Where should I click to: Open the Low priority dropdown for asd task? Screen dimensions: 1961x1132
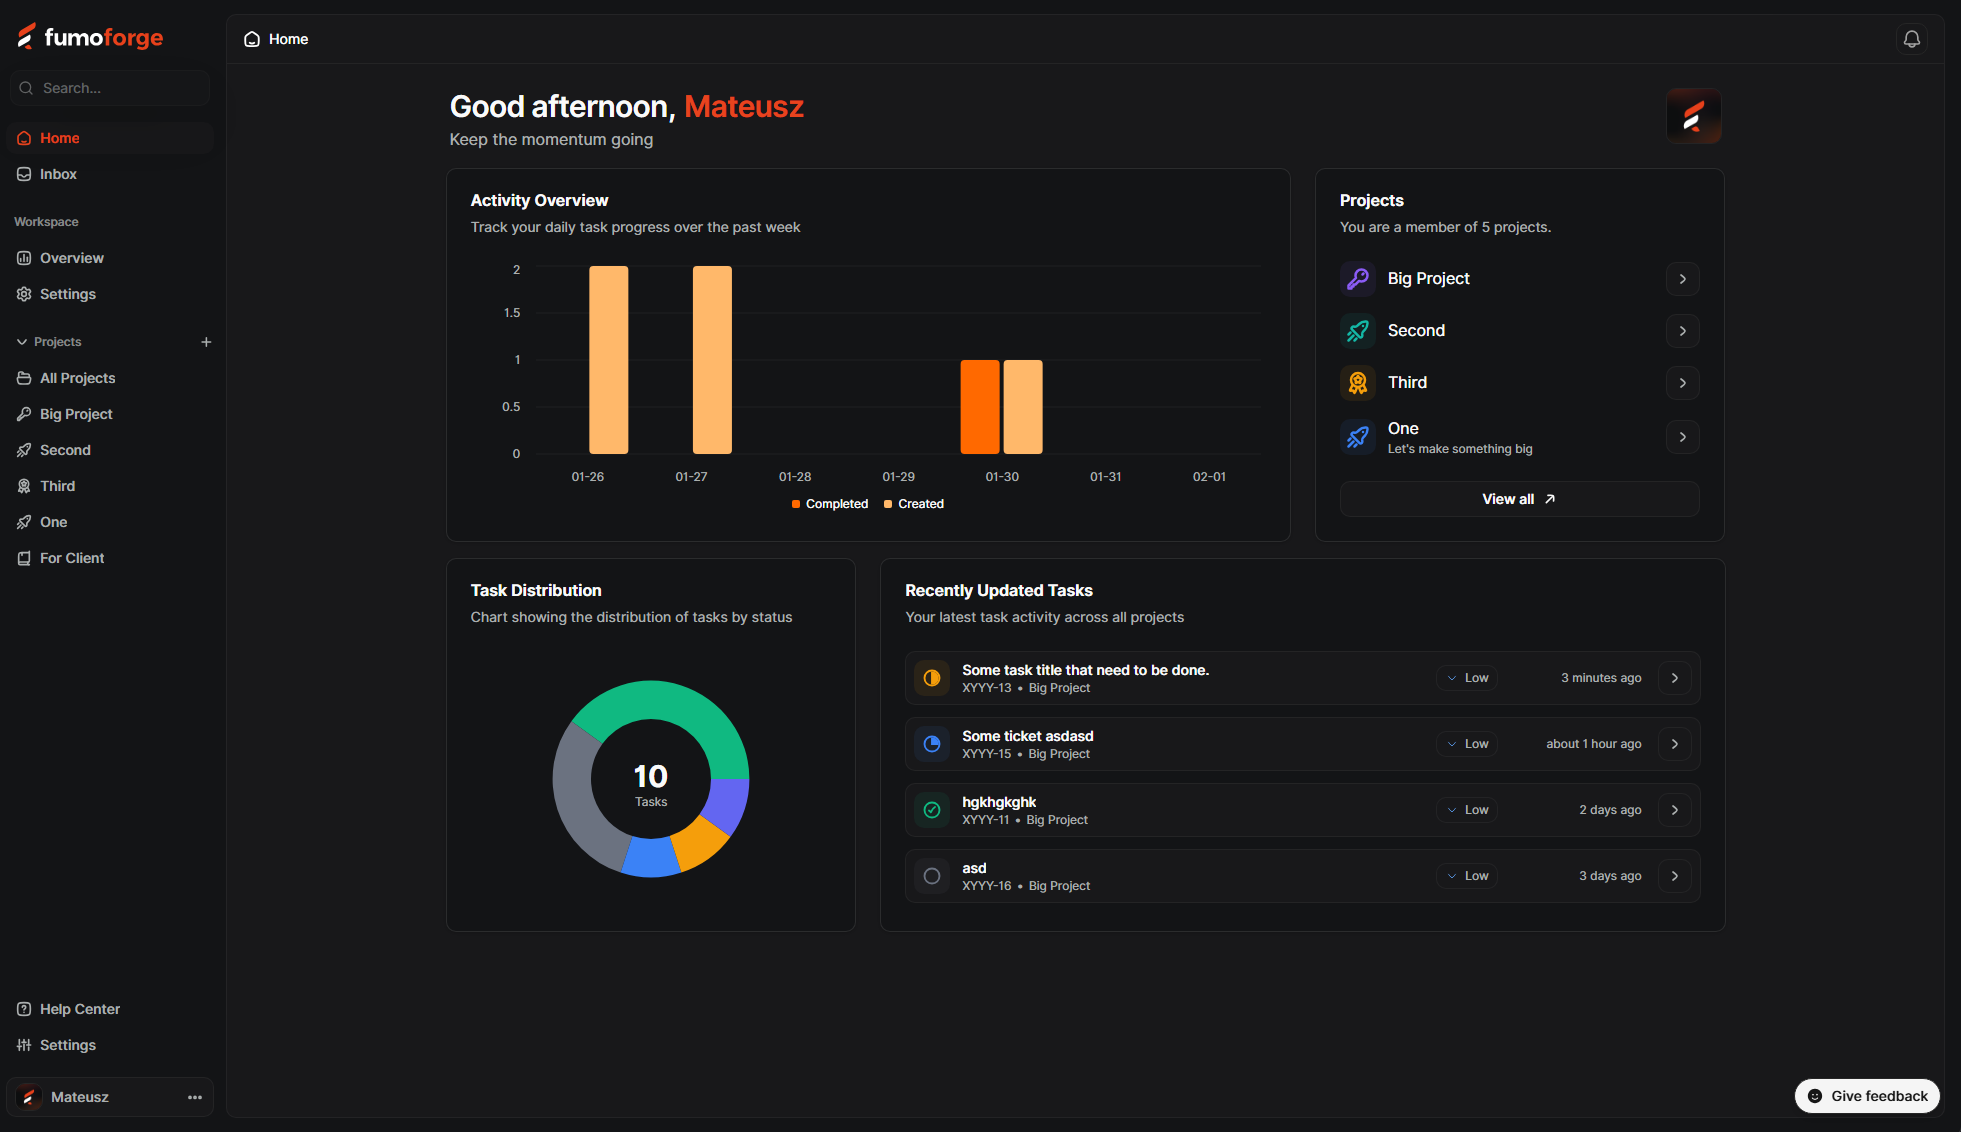coord(1467,876)
